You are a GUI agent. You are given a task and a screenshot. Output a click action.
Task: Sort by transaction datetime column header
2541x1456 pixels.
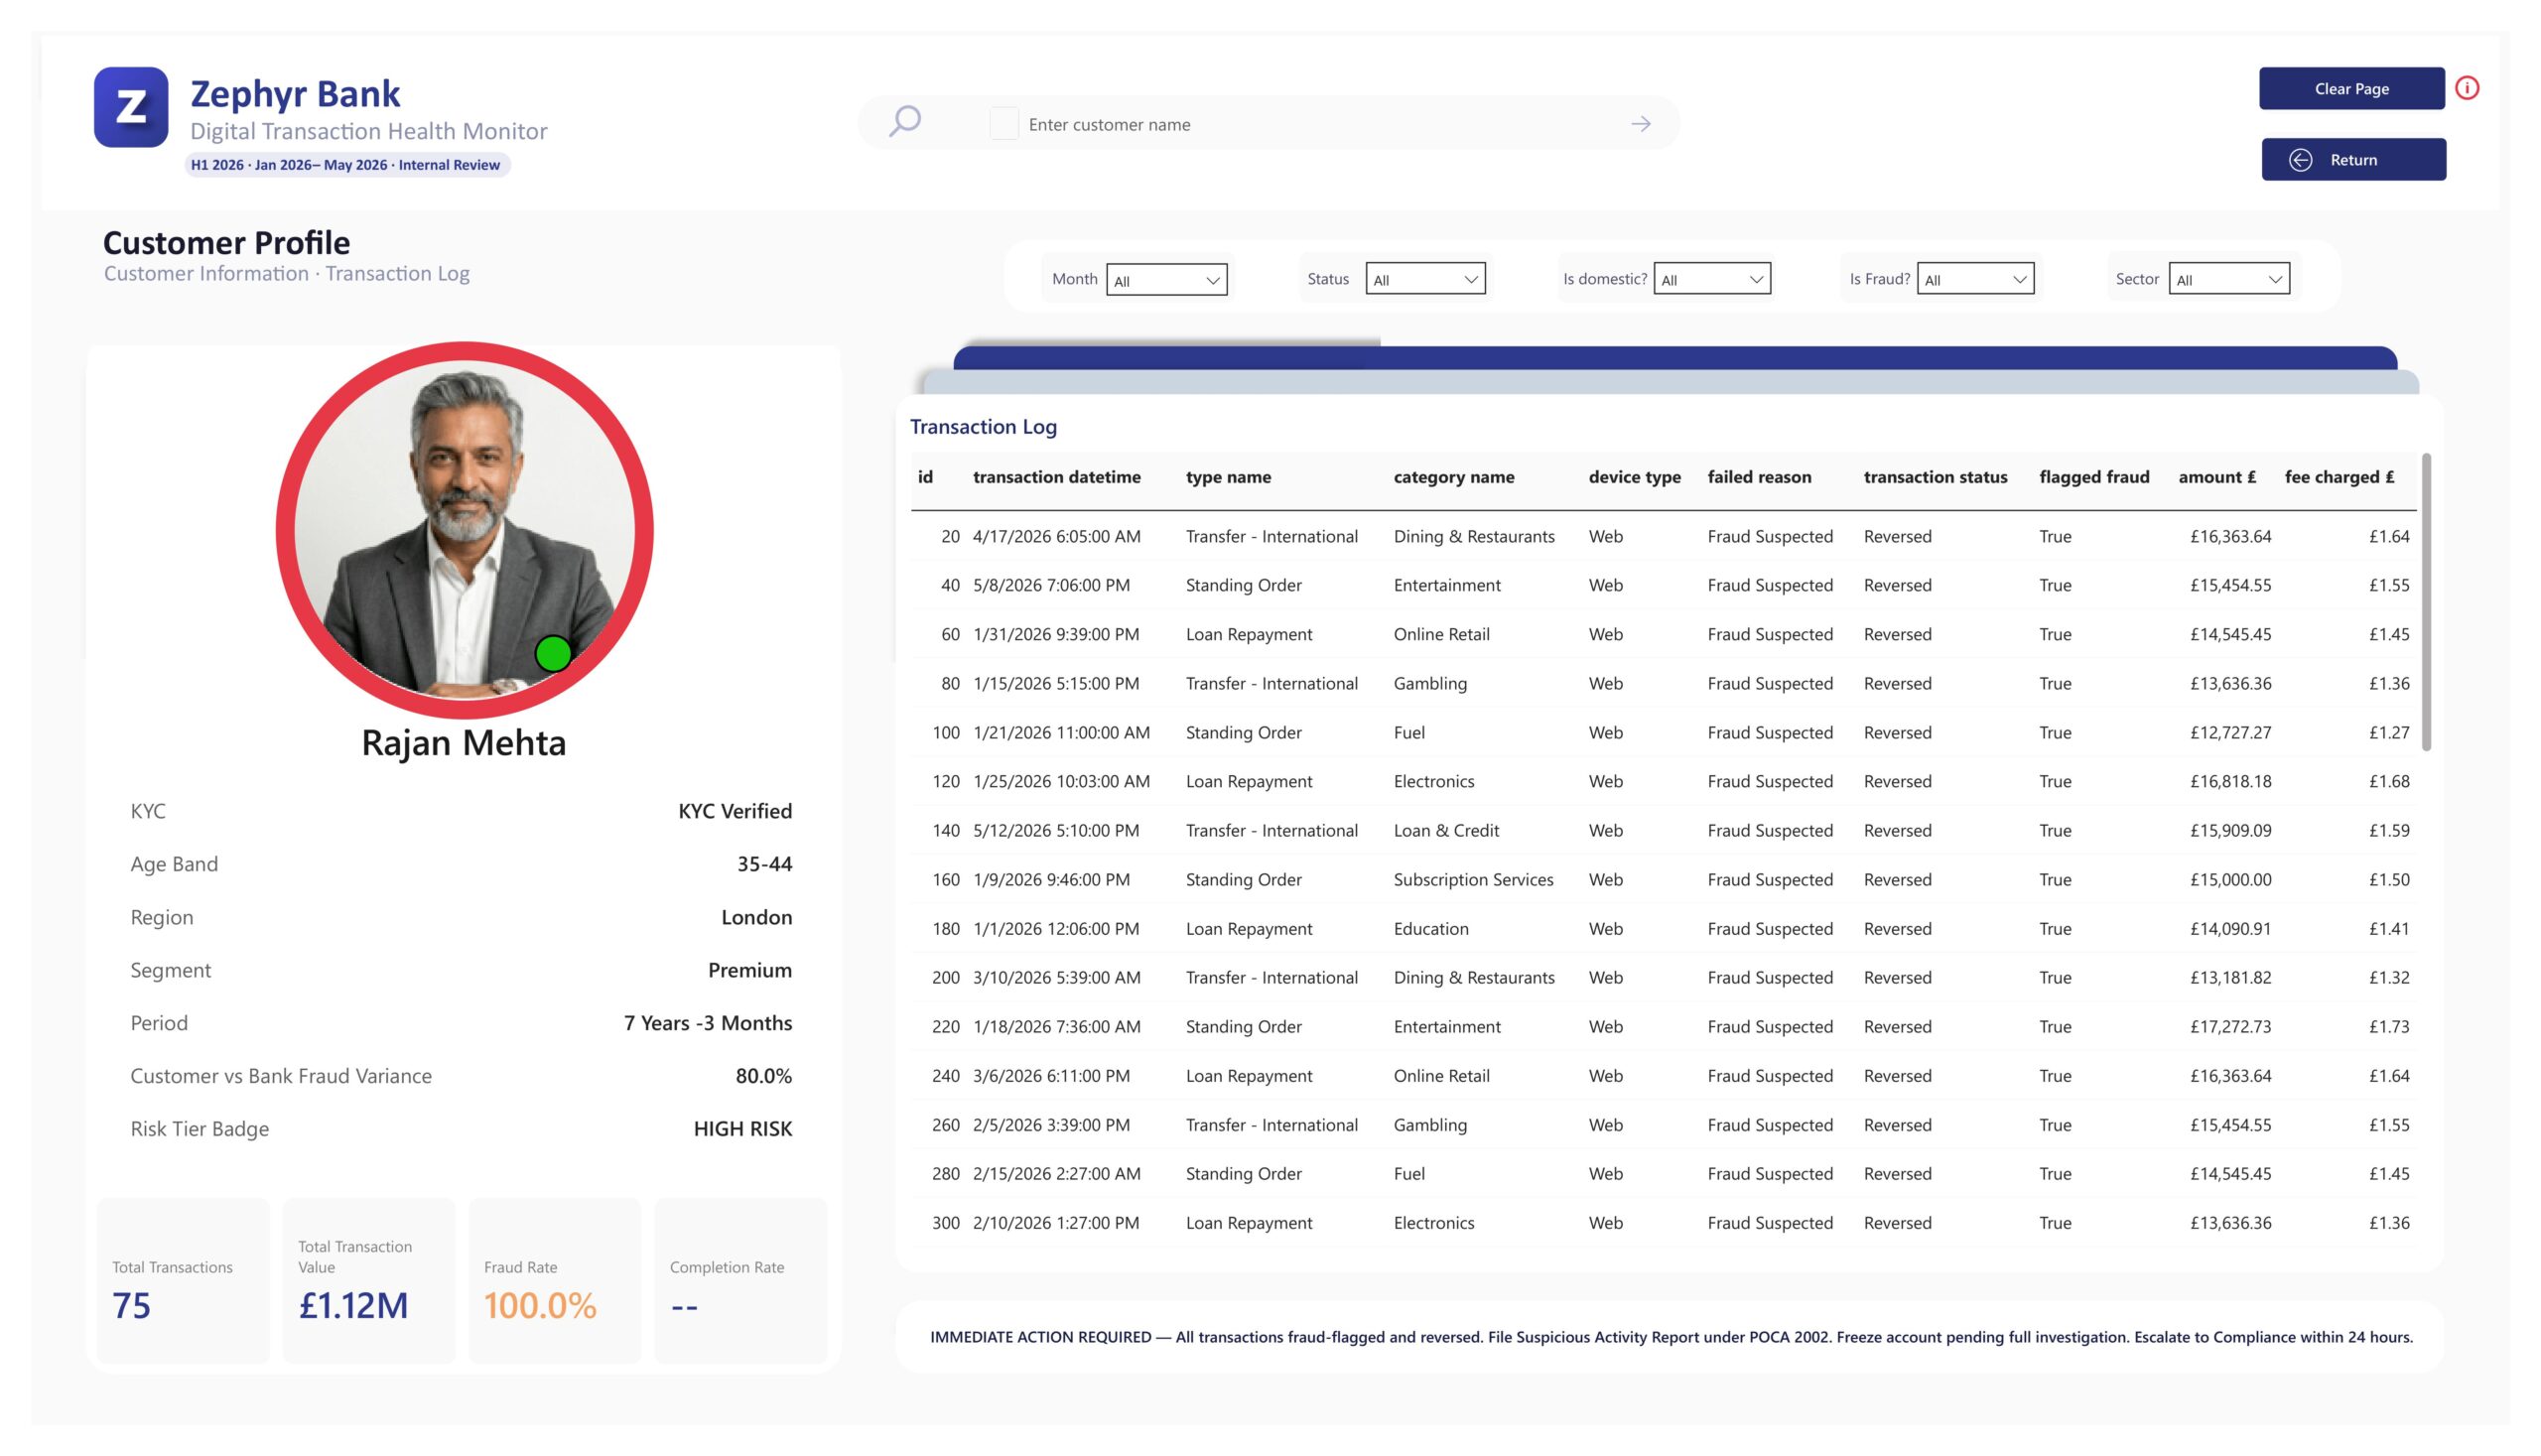coord(1056,477)
